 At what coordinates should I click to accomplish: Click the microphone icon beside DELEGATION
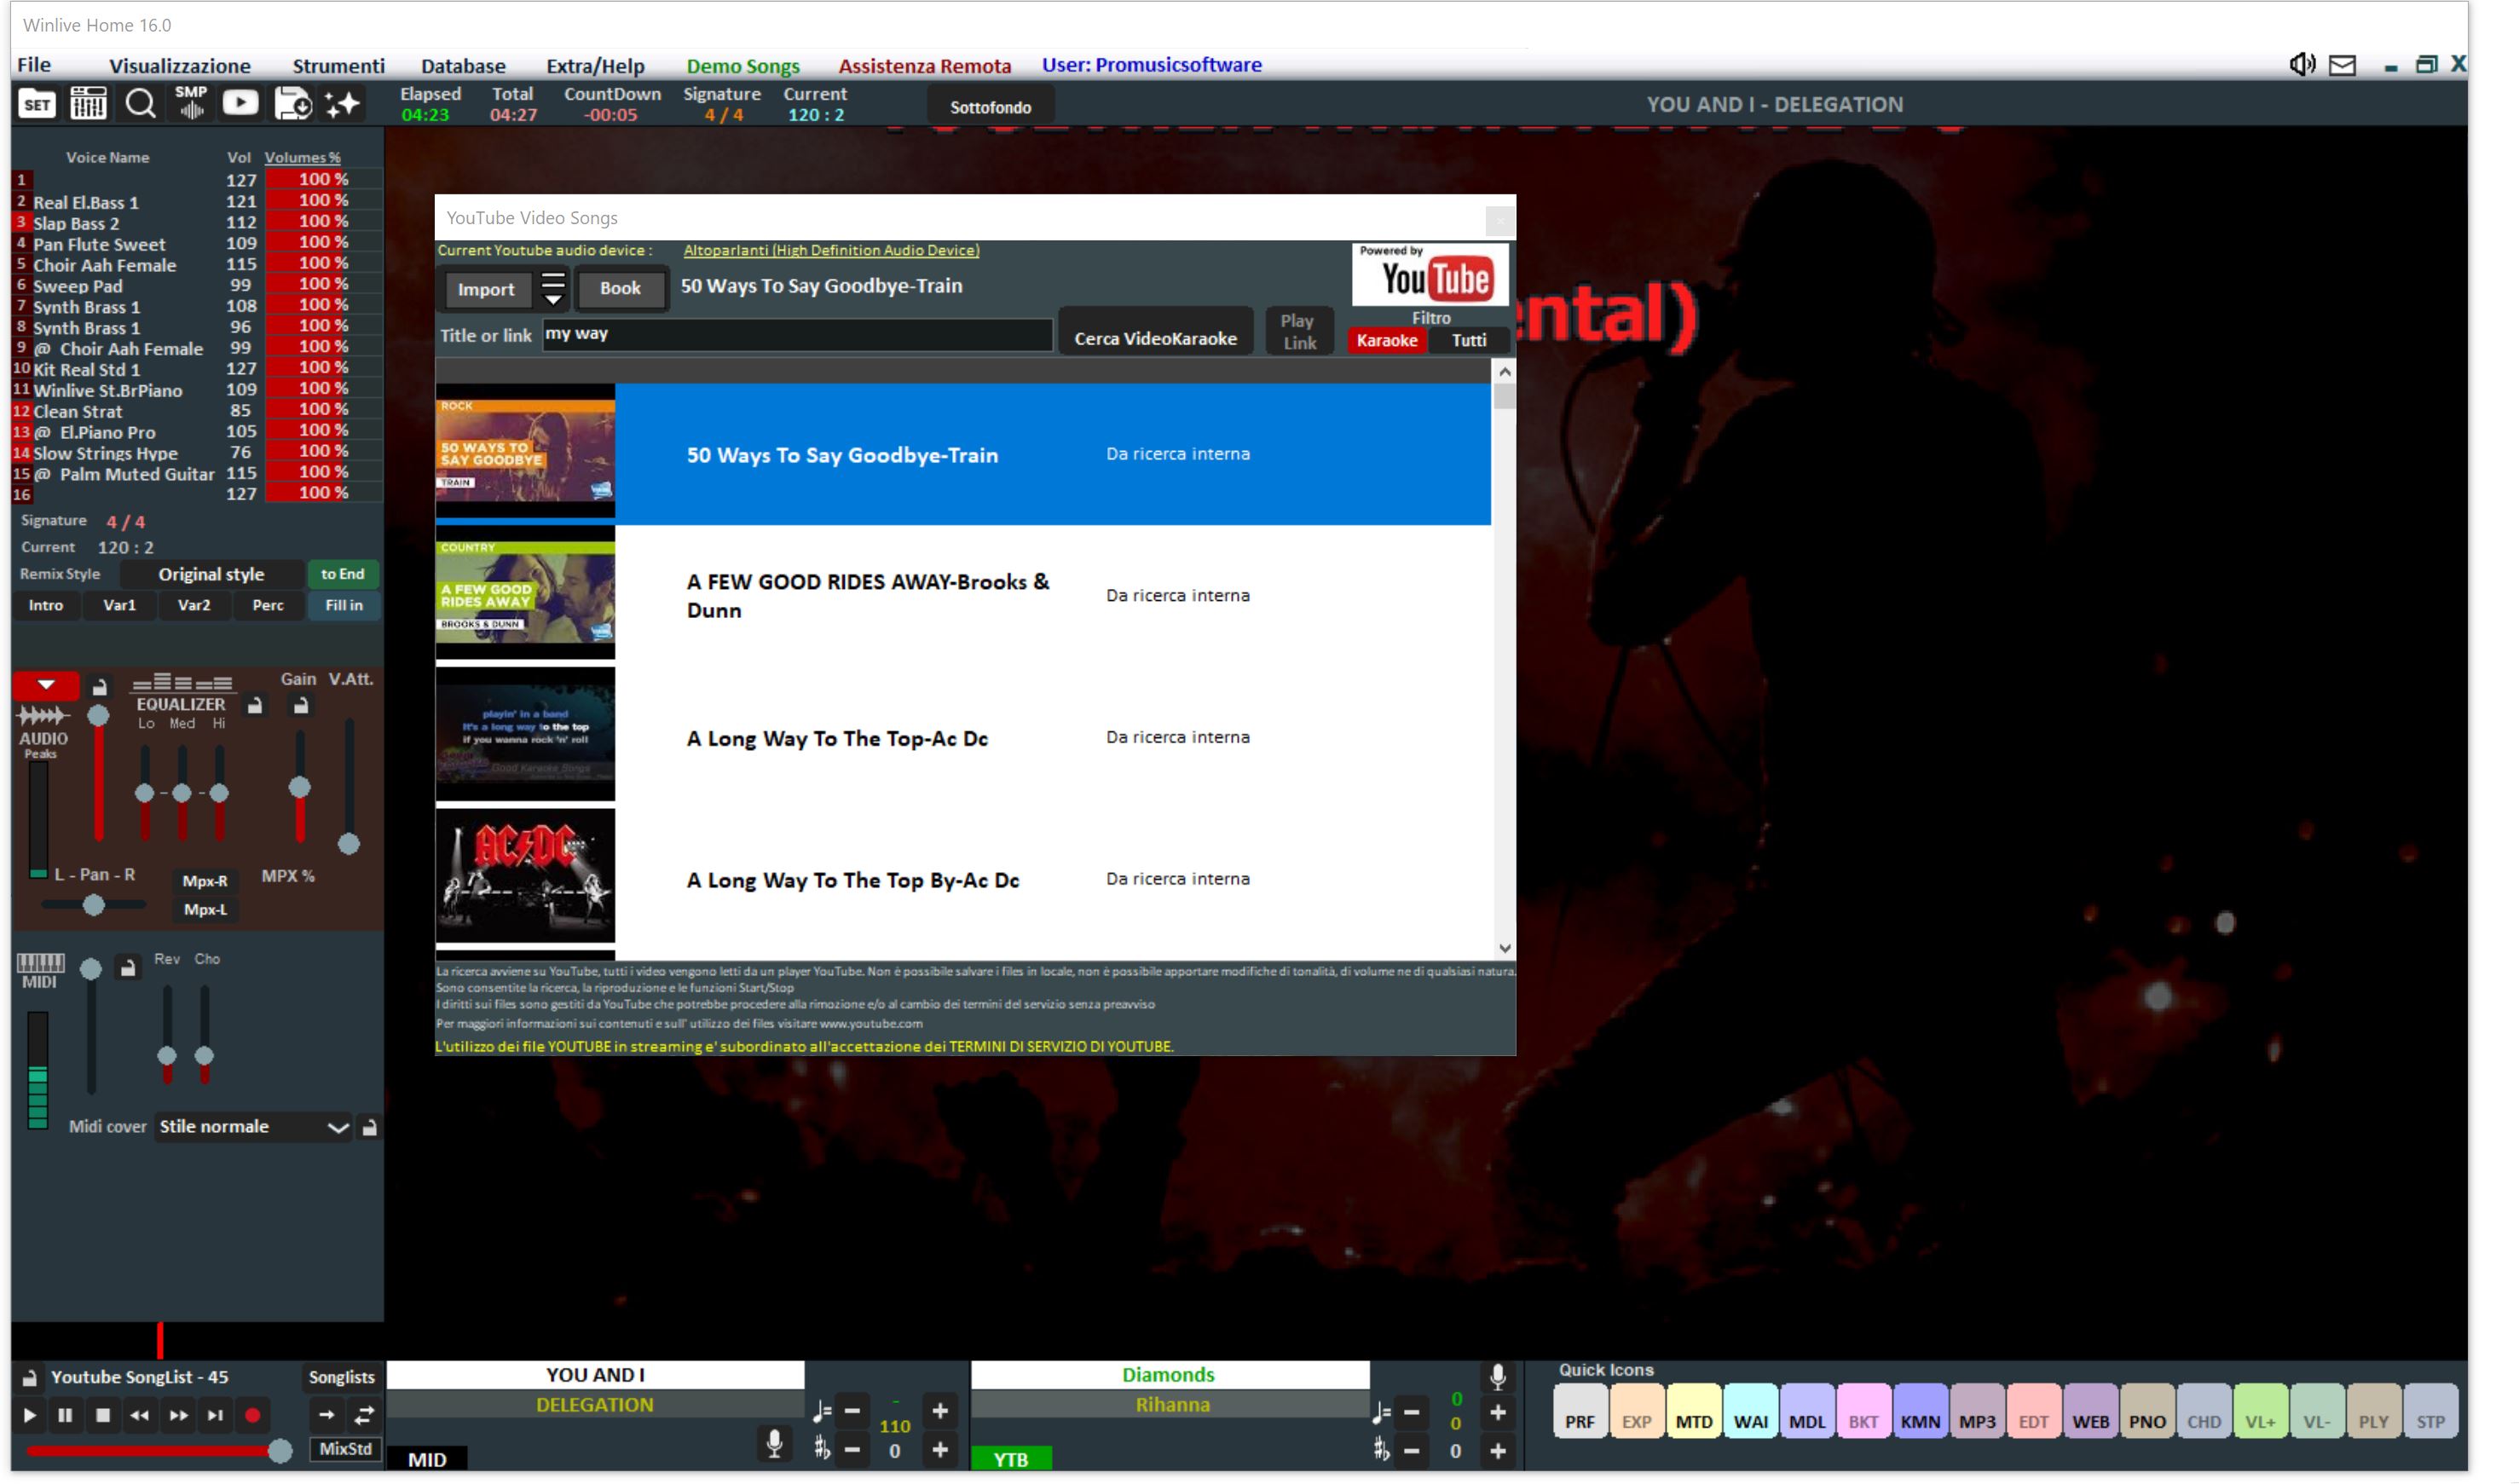point(773,1443)
